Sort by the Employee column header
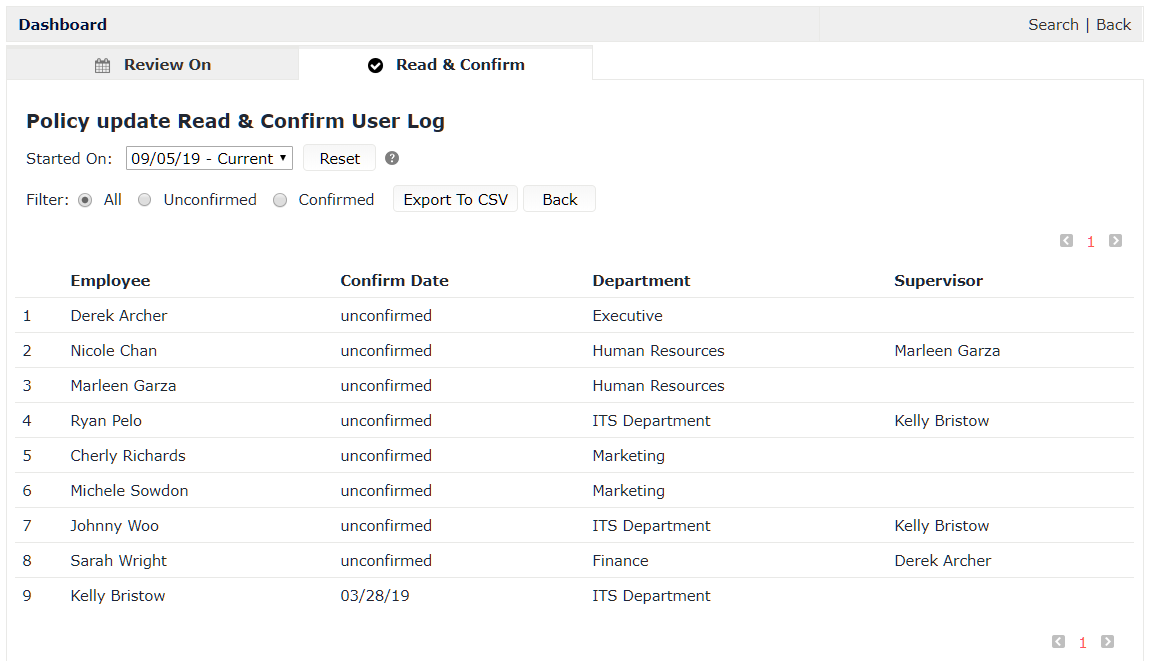The height and width of the screenshot is (661, 1151). point(110,281)
